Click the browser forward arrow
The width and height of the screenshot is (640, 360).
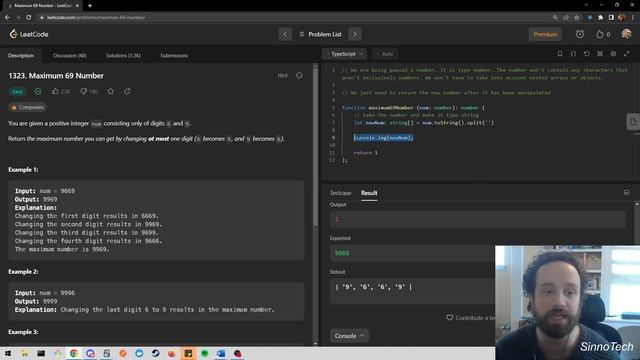tap(18, 18)
